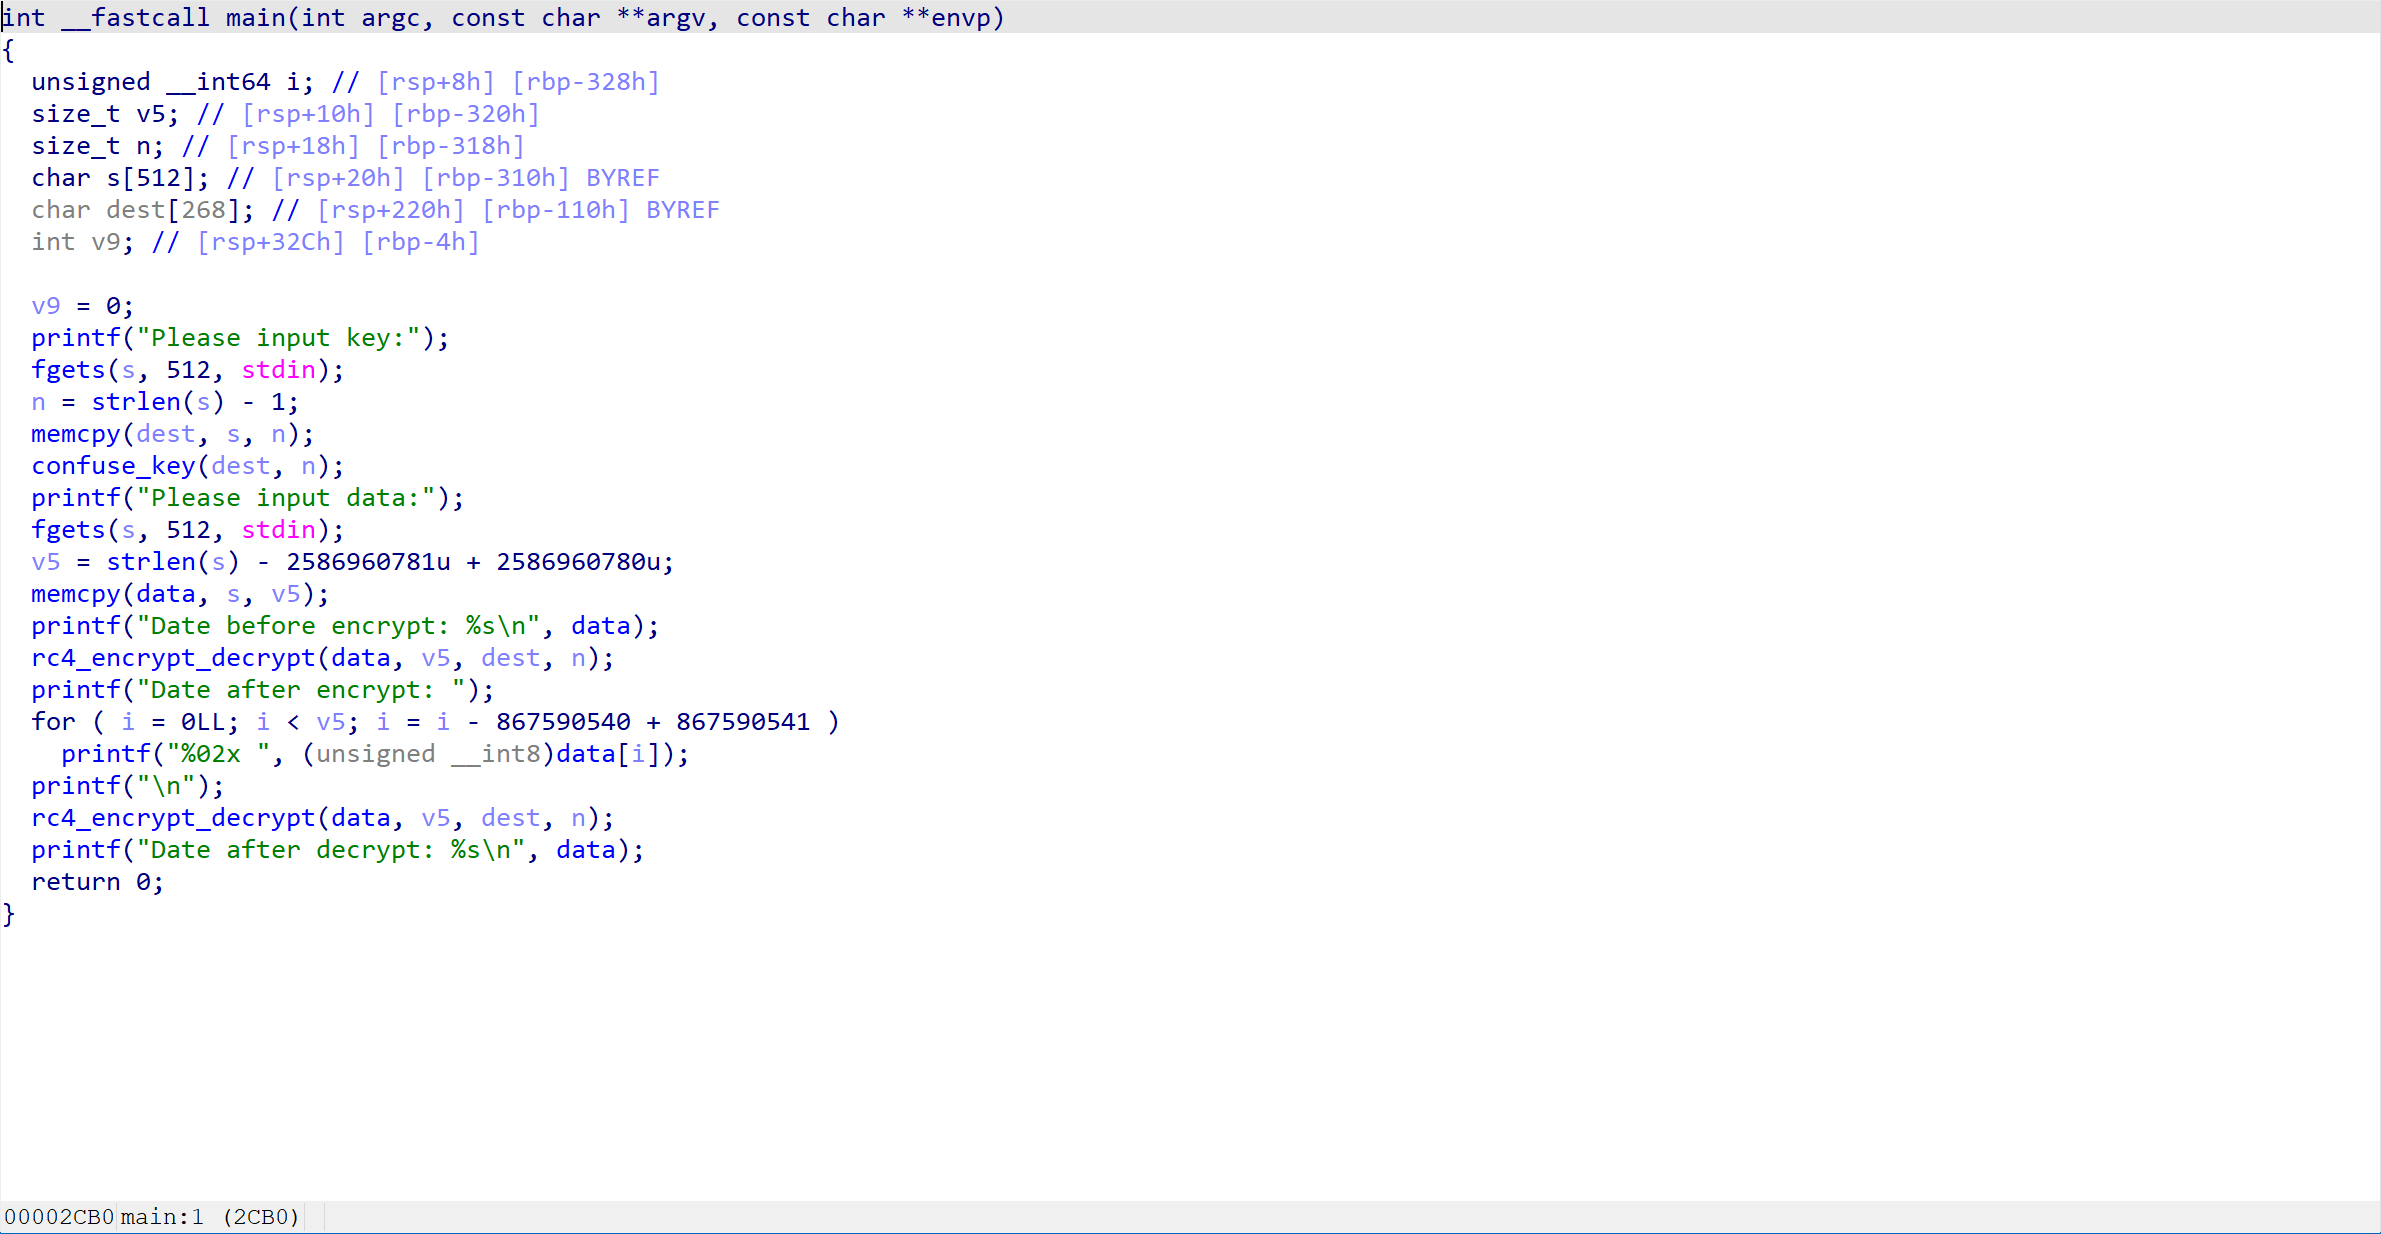Click the (unsigned __int8) cast

tap(428, 754)
